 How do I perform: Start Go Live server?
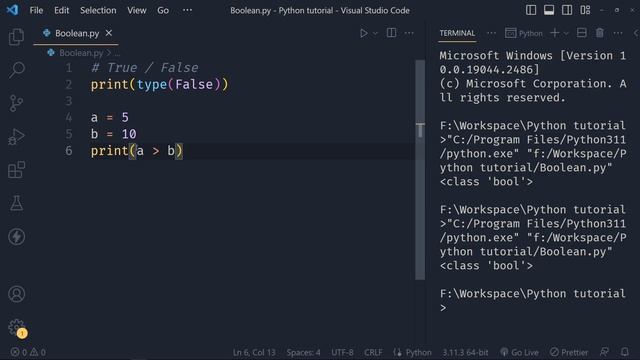tap(520, 352)
